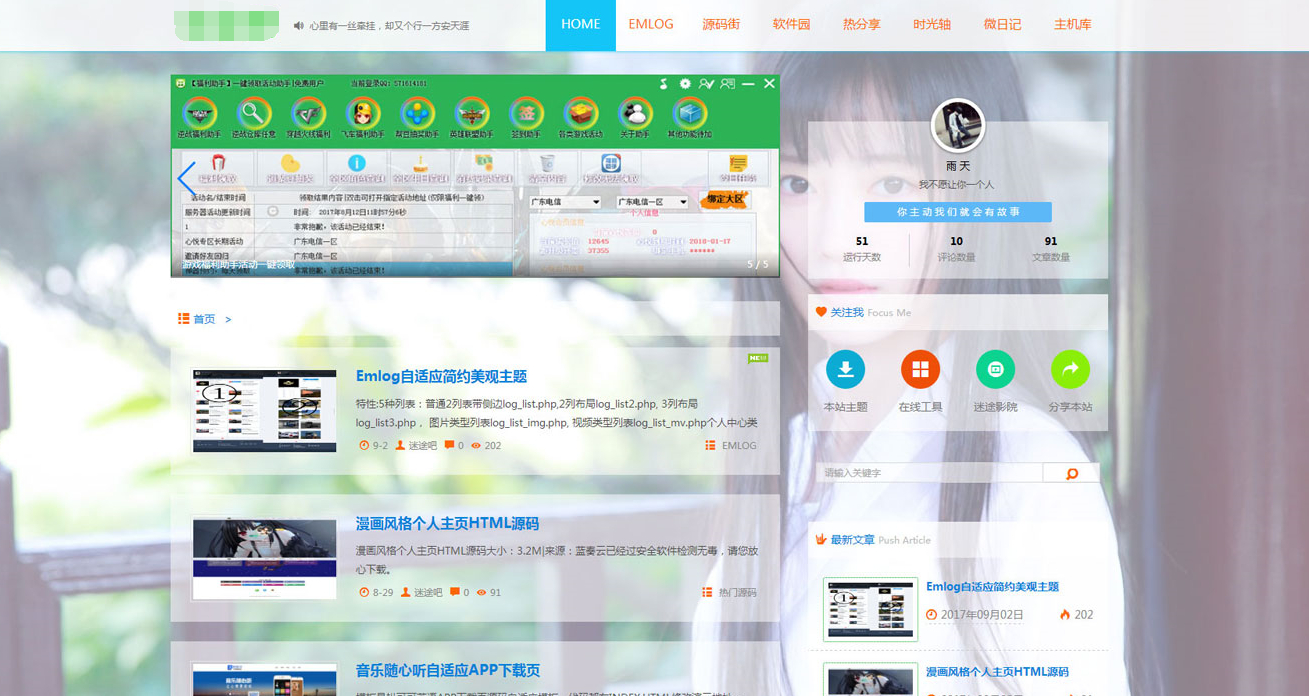Click author 迷途吧 on the 9-2 post
The image size is (1309, 696).
(425, 446)
